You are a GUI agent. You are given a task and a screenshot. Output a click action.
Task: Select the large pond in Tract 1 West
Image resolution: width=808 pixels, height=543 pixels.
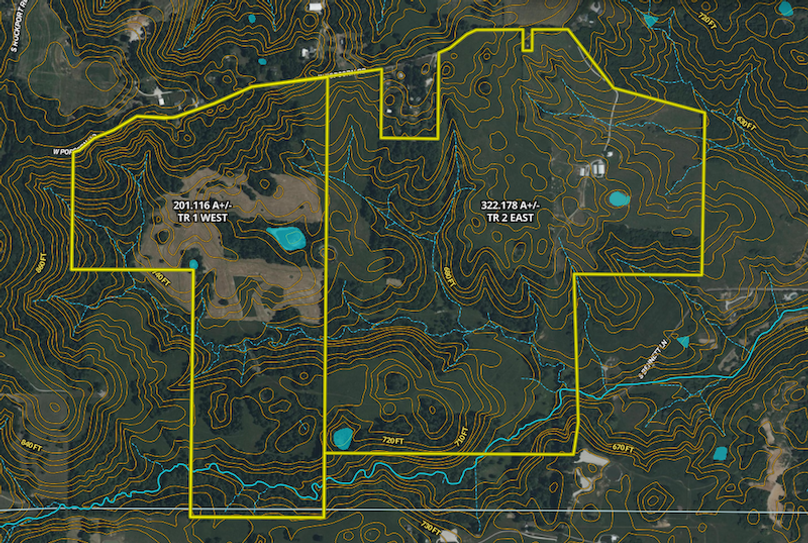coord(287,238)
